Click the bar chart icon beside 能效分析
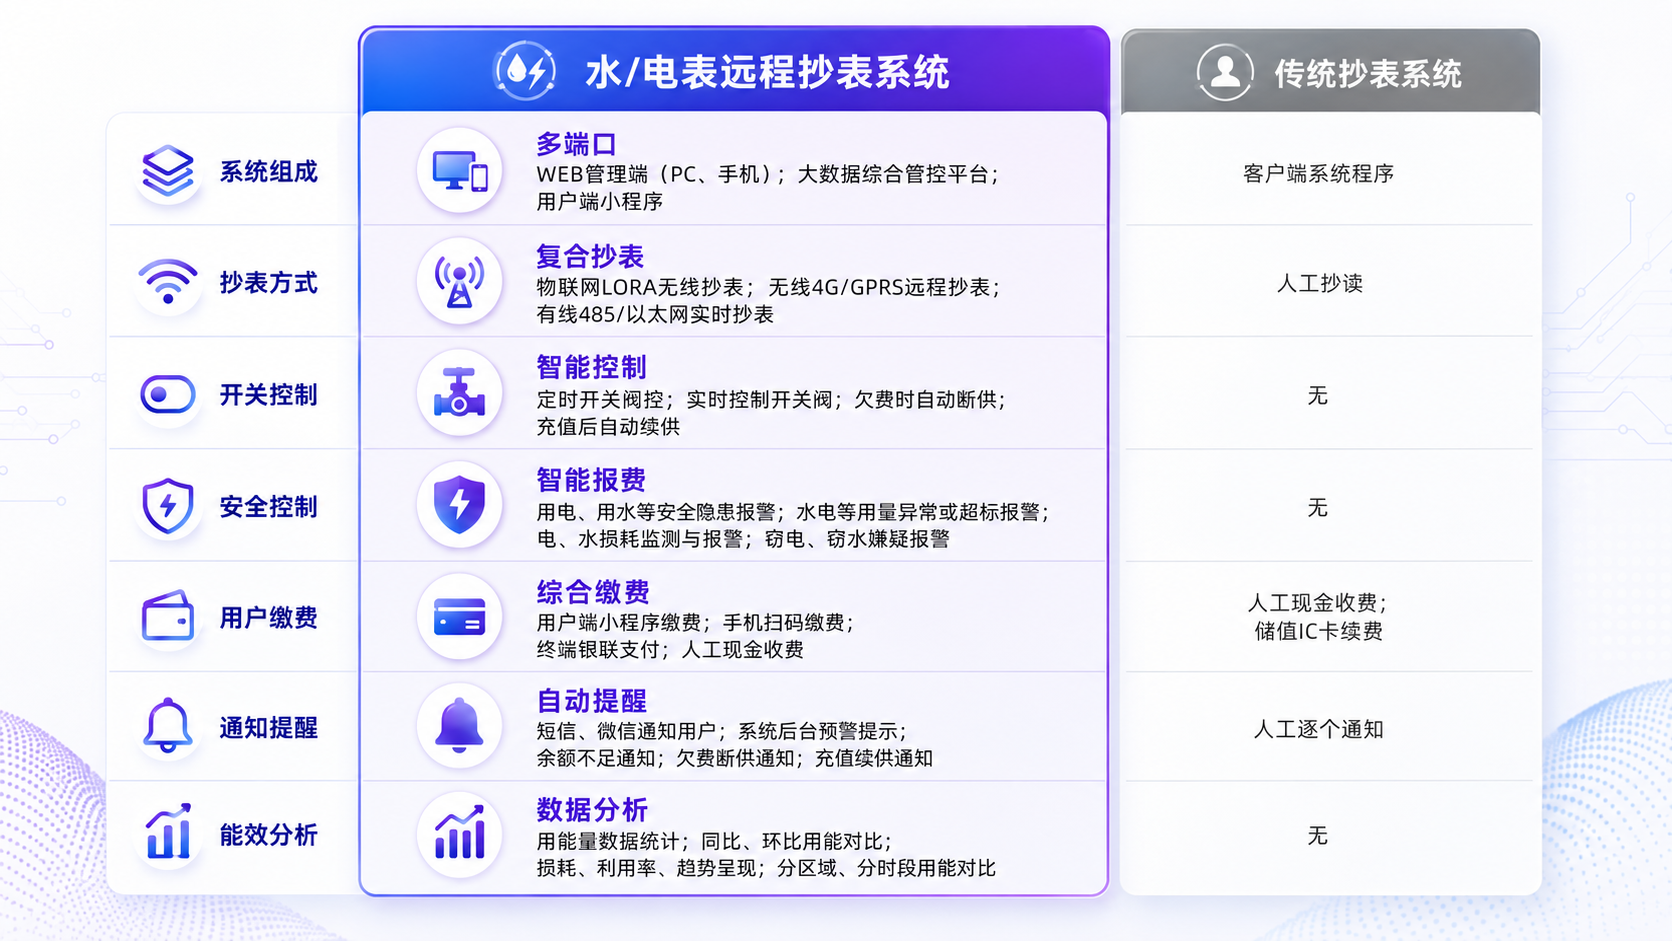Image resolution: width=1672 pixels, height=941 pixels. 168,832
